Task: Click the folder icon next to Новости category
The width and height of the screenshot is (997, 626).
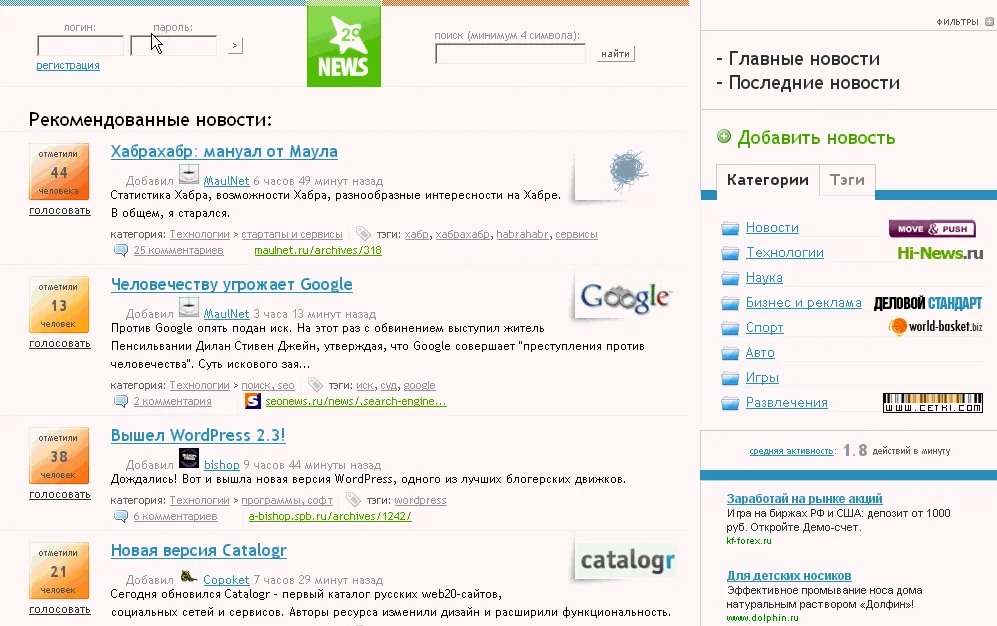Action: click(729, 228)
